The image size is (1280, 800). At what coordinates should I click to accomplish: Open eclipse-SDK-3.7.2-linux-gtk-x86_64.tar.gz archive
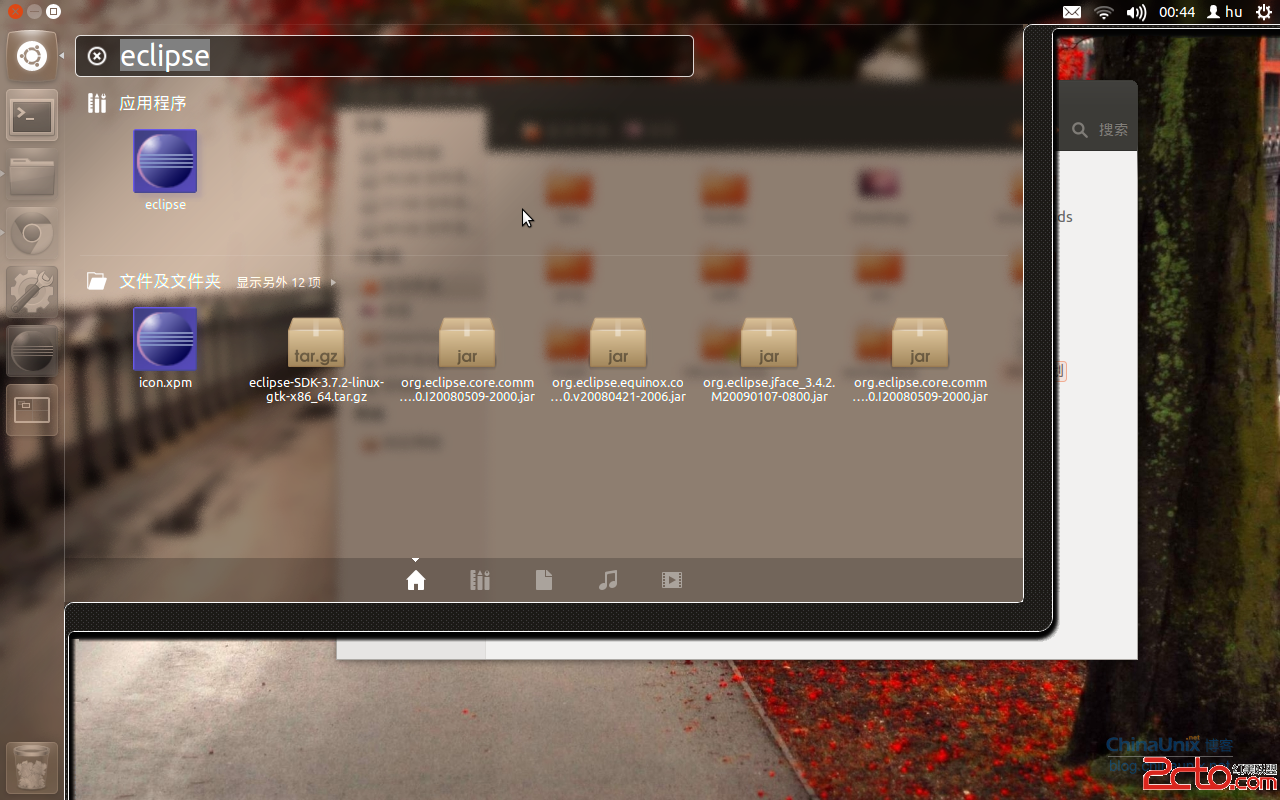point(316,361)
